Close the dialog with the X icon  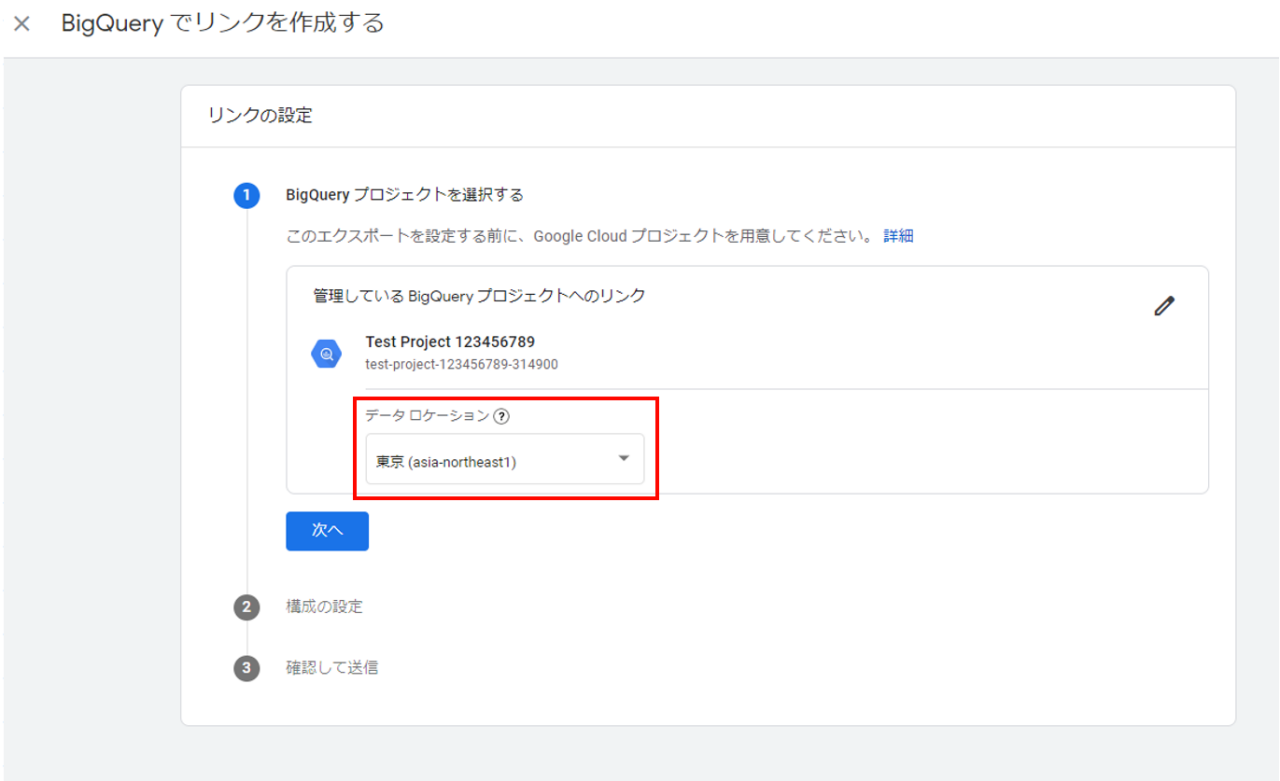(20, 22)
